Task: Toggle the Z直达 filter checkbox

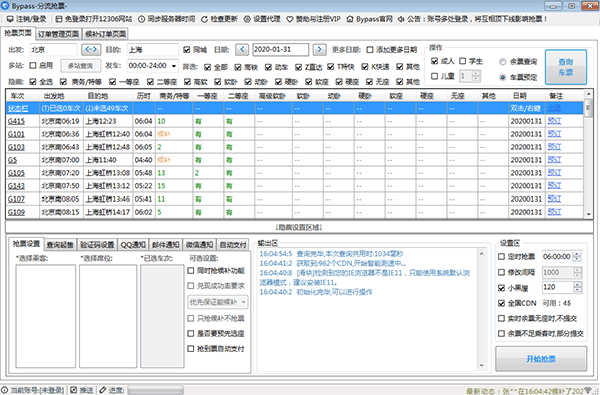Action: click(x=298, y=67)
